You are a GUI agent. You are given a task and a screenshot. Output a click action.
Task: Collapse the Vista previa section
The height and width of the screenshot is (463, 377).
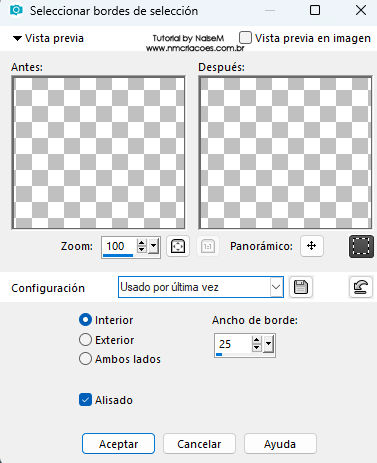(17, 38)
